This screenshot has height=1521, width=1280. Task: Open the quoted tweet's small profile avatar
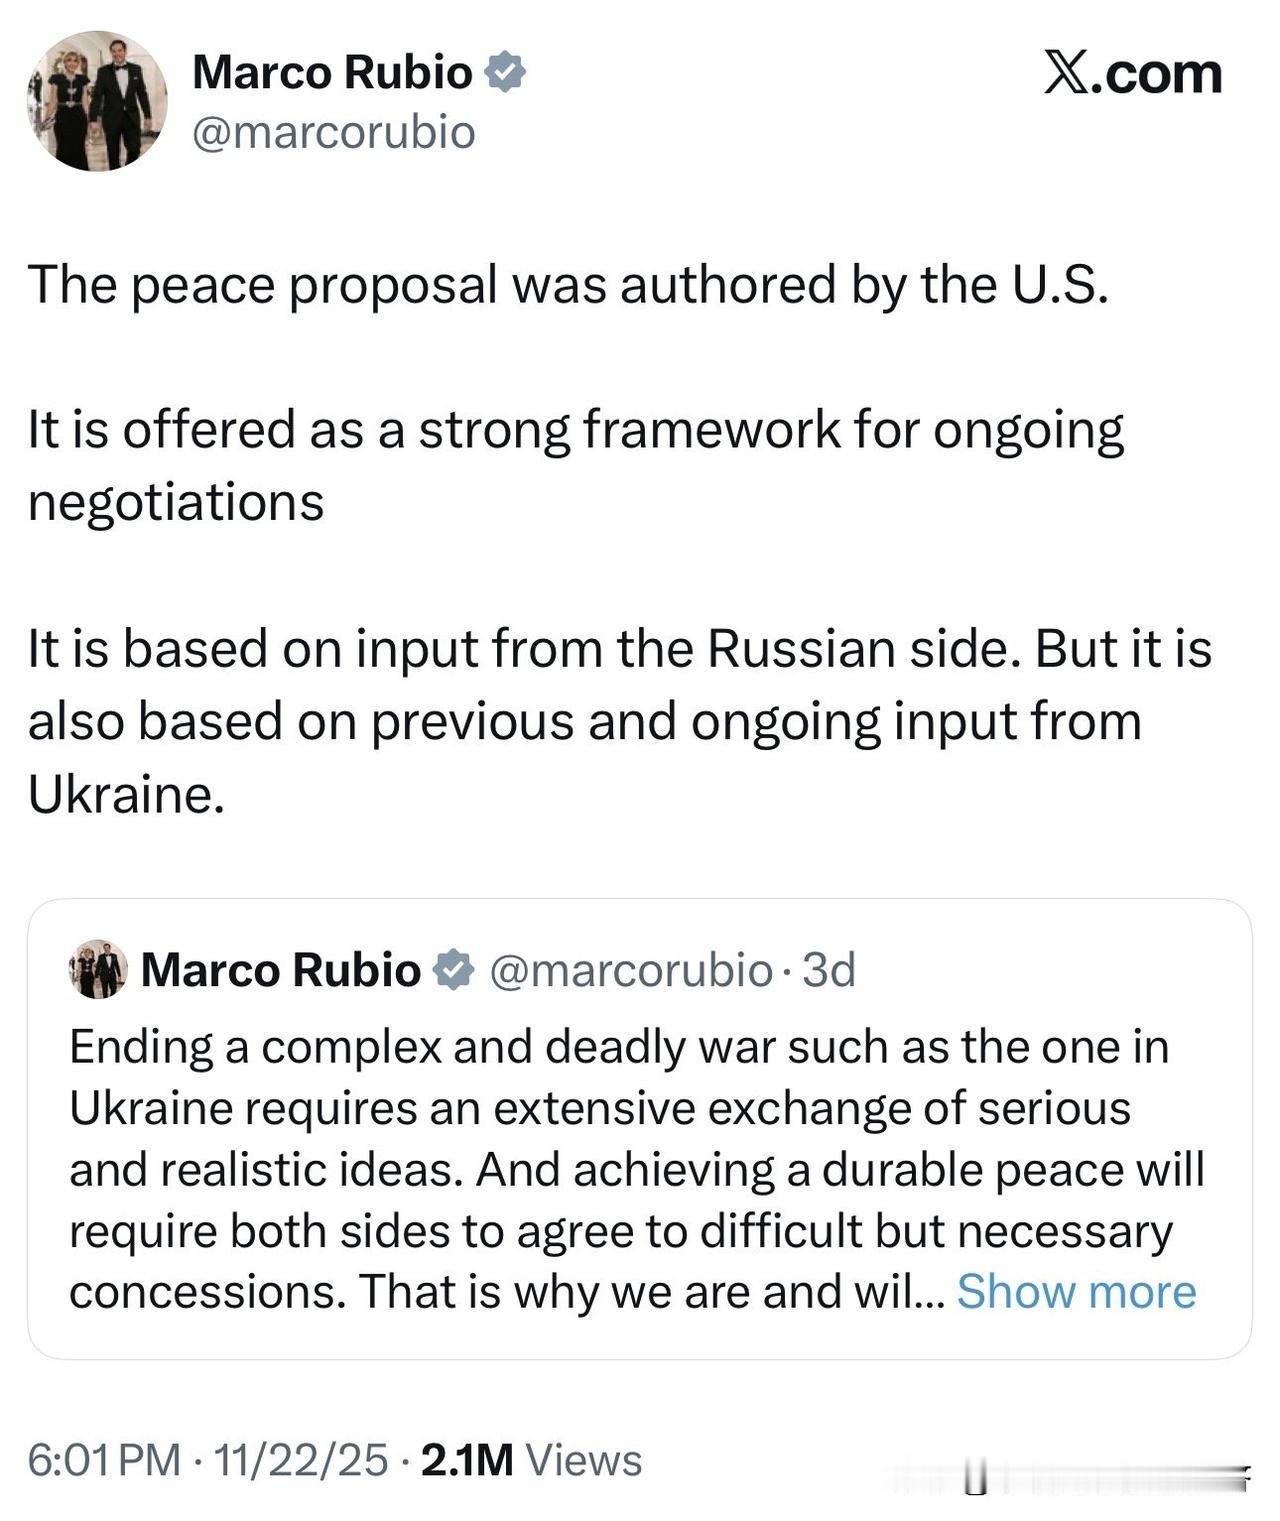(96, 966)
